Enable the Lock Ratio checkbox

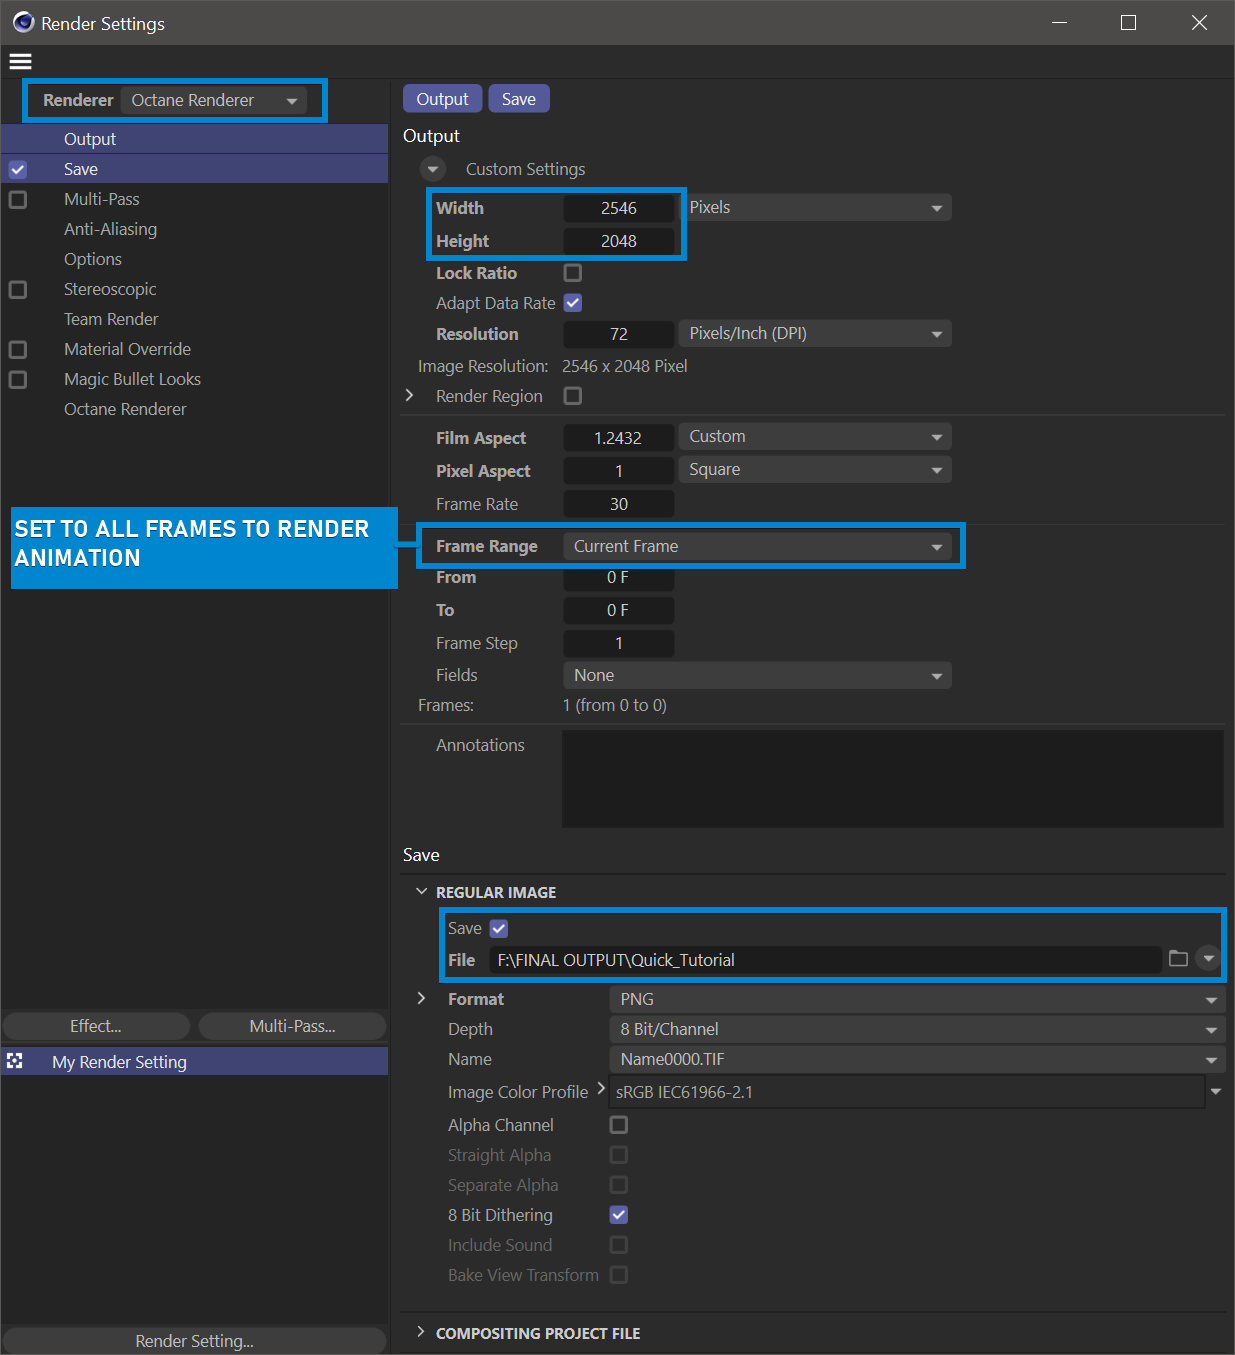[573, 273]
